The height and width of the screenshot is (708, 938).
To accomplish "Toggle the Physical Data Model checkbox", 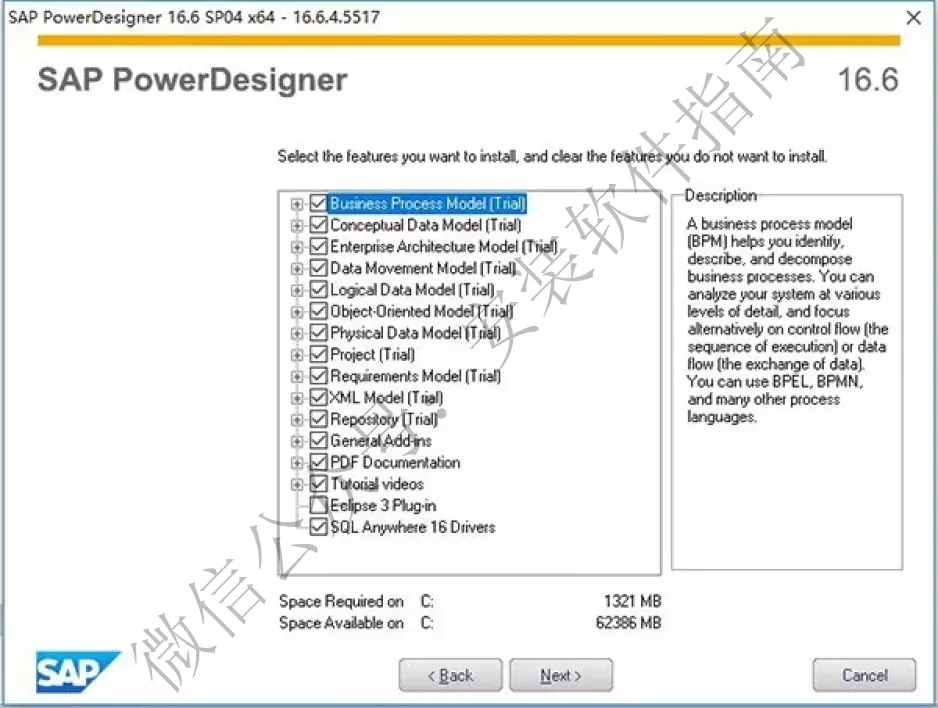I will [x=318, y=332].
